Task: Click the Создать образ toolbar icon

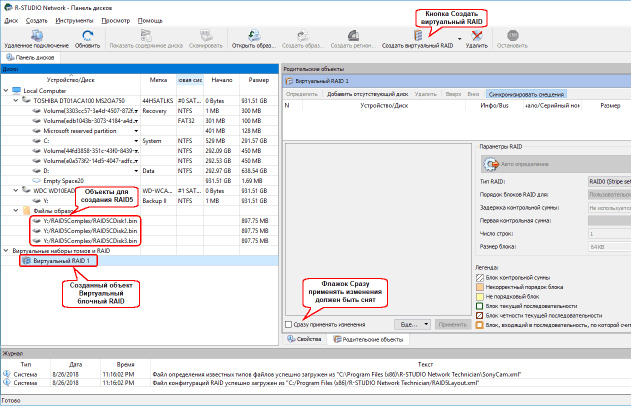Action: tap(303, 35)
